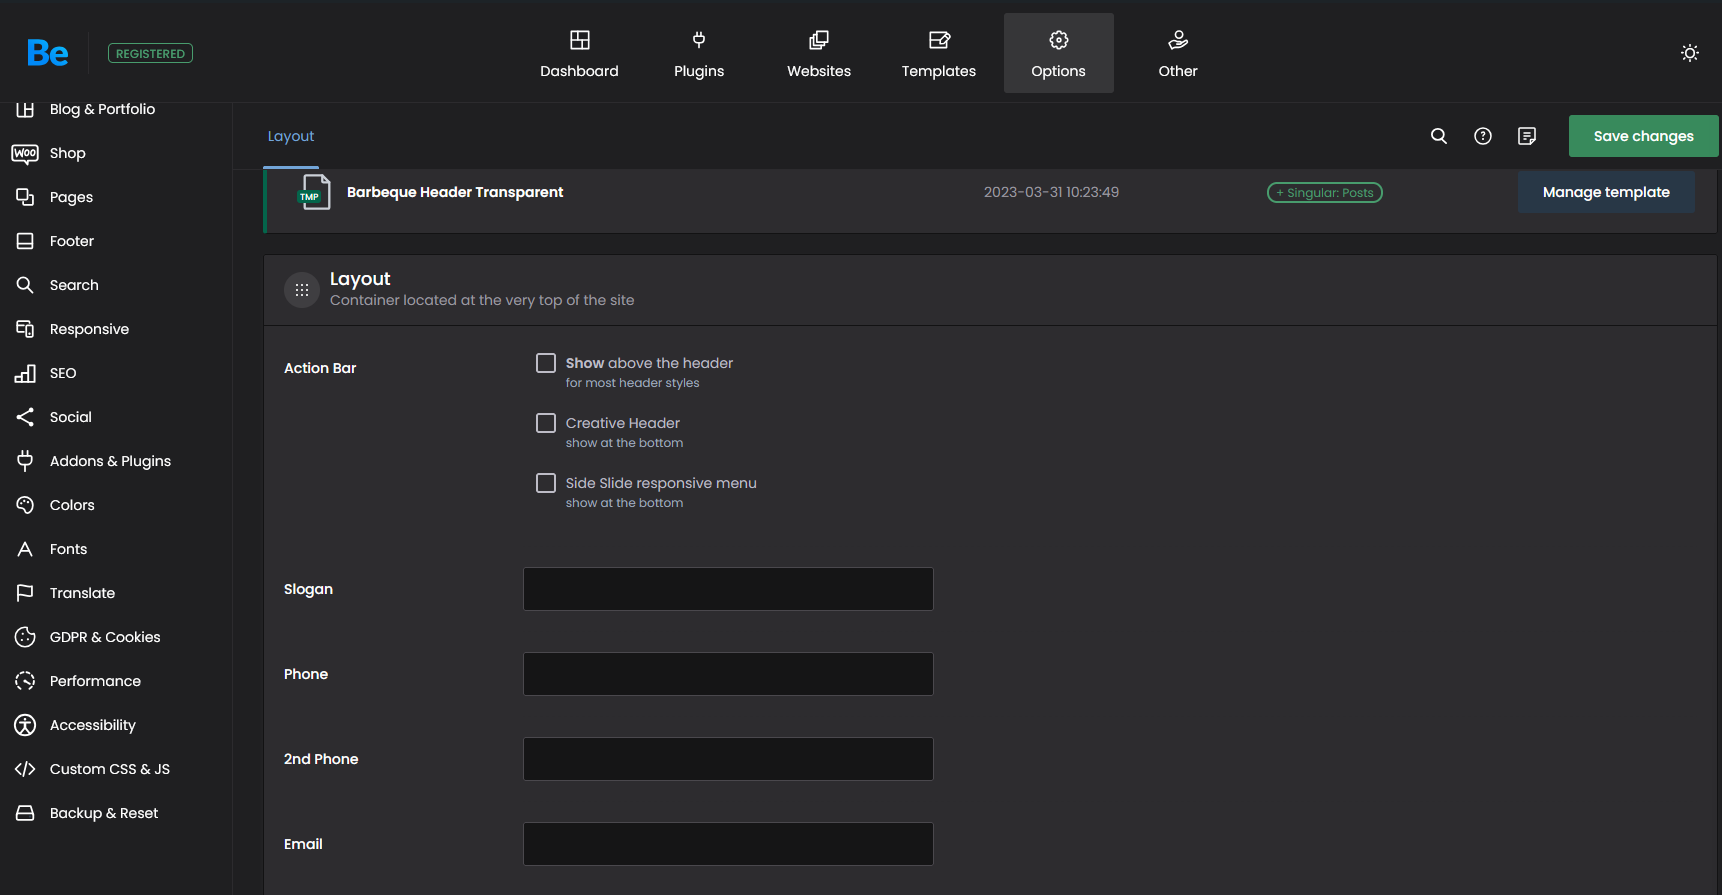
Task: Click the 2023-03-31 10:23:49 timestamp
Action: pos(1051,192)
